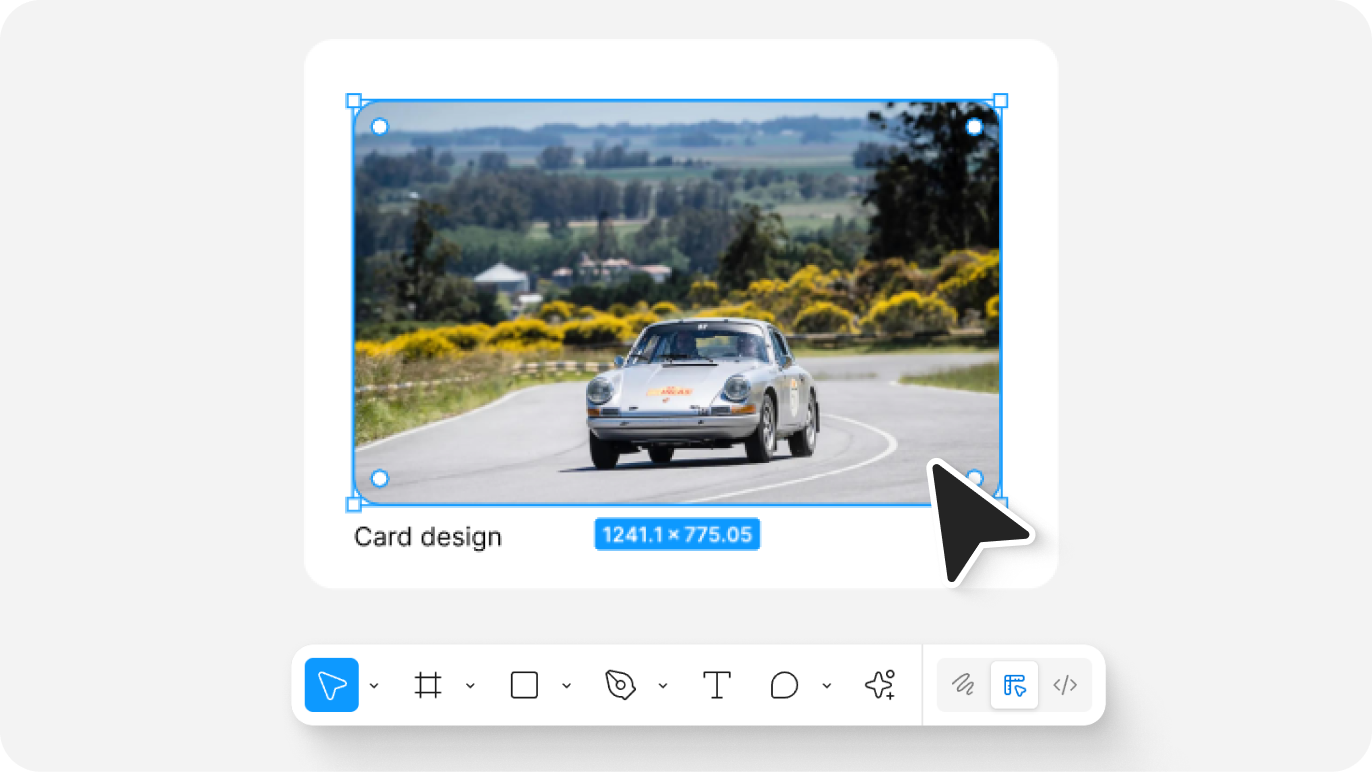
Task: Click the Card design text label
Action: (427, 537)
